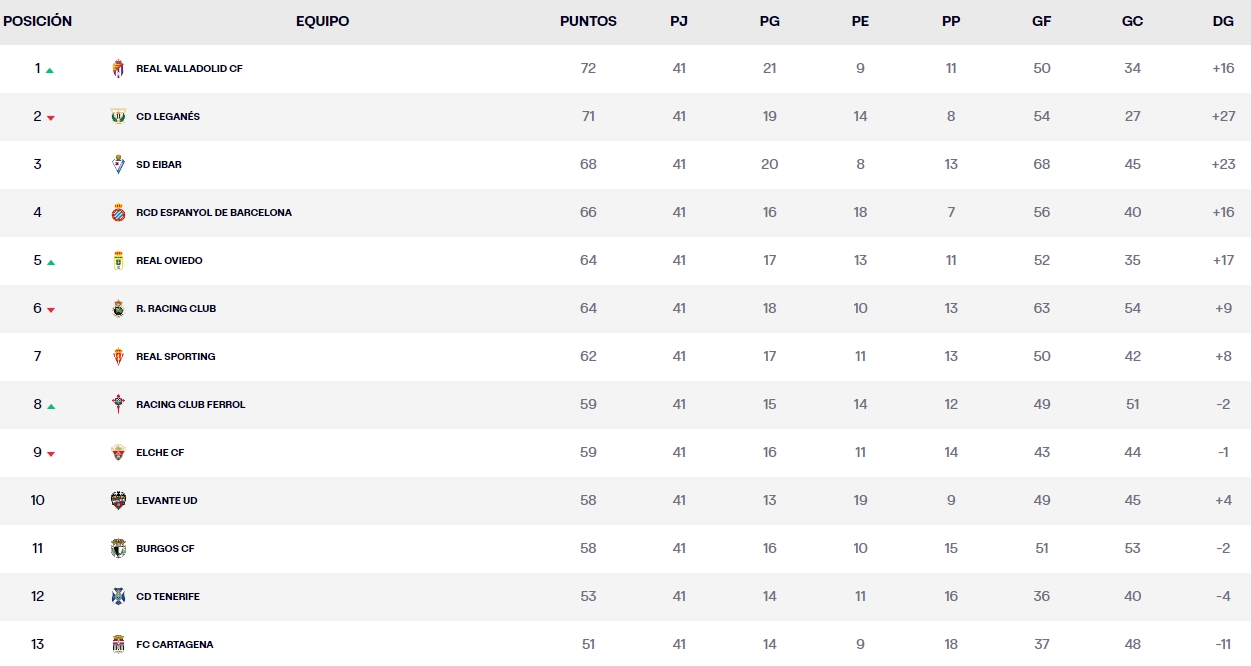
Task: Click the Real Valladolid CF club crest
Action: tap(120, 68)
